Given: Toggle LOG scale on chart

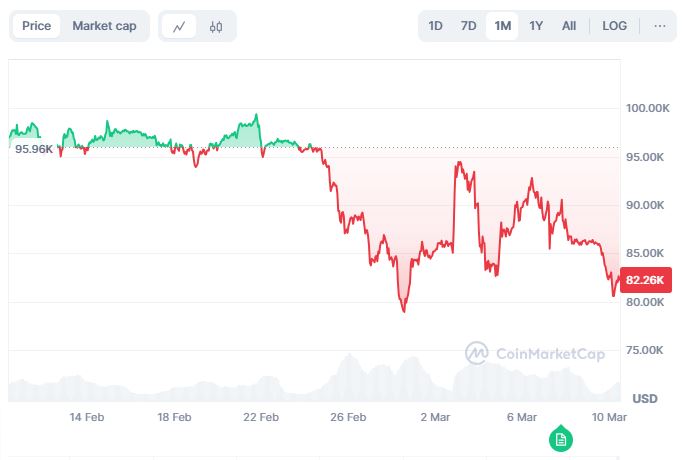Looking at the screenshot, I should coord(614,26).
